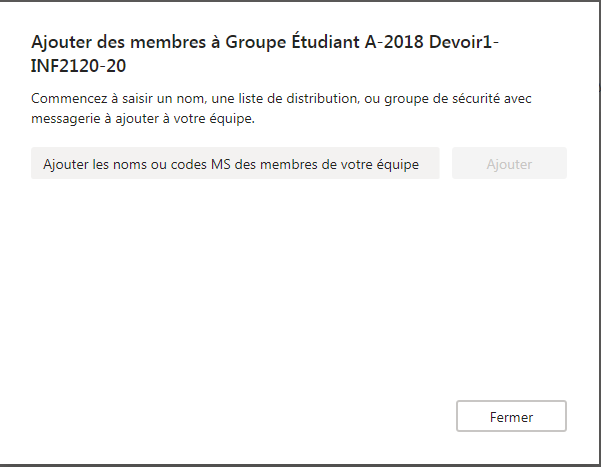The width and height of the screenshot is (601, 467).
Task: Close the dialog using Fermer
Action: 511,417
